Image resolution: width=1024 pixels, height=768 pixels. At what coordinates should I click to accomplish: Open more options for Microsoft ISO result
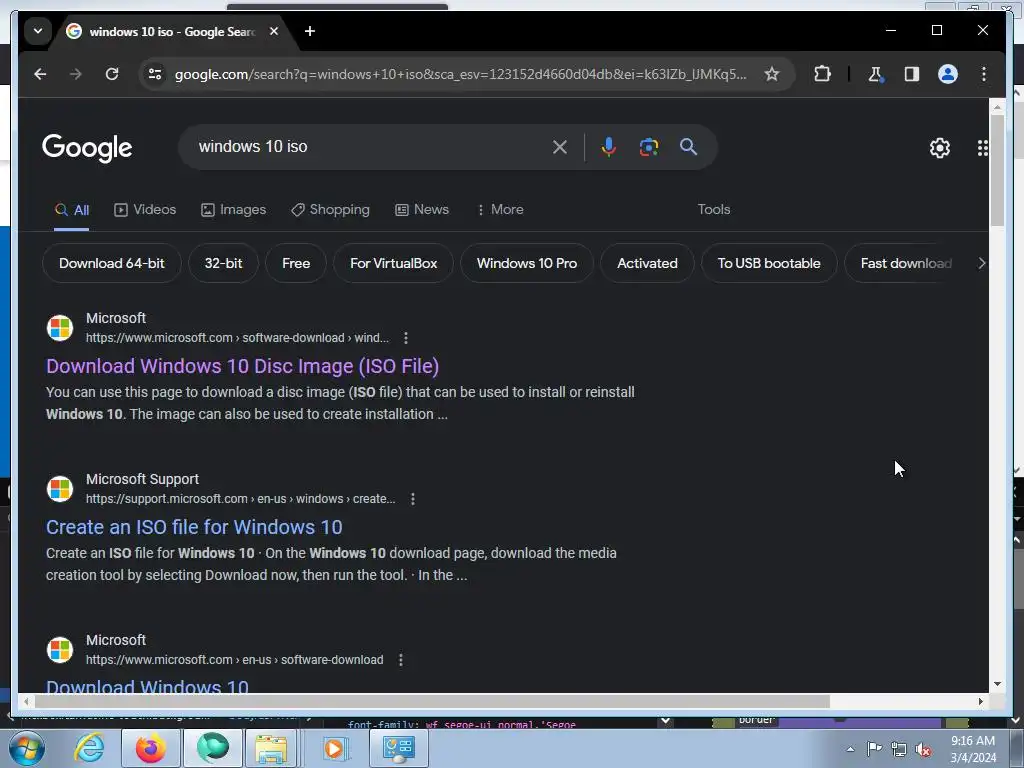tap(406, 338)
